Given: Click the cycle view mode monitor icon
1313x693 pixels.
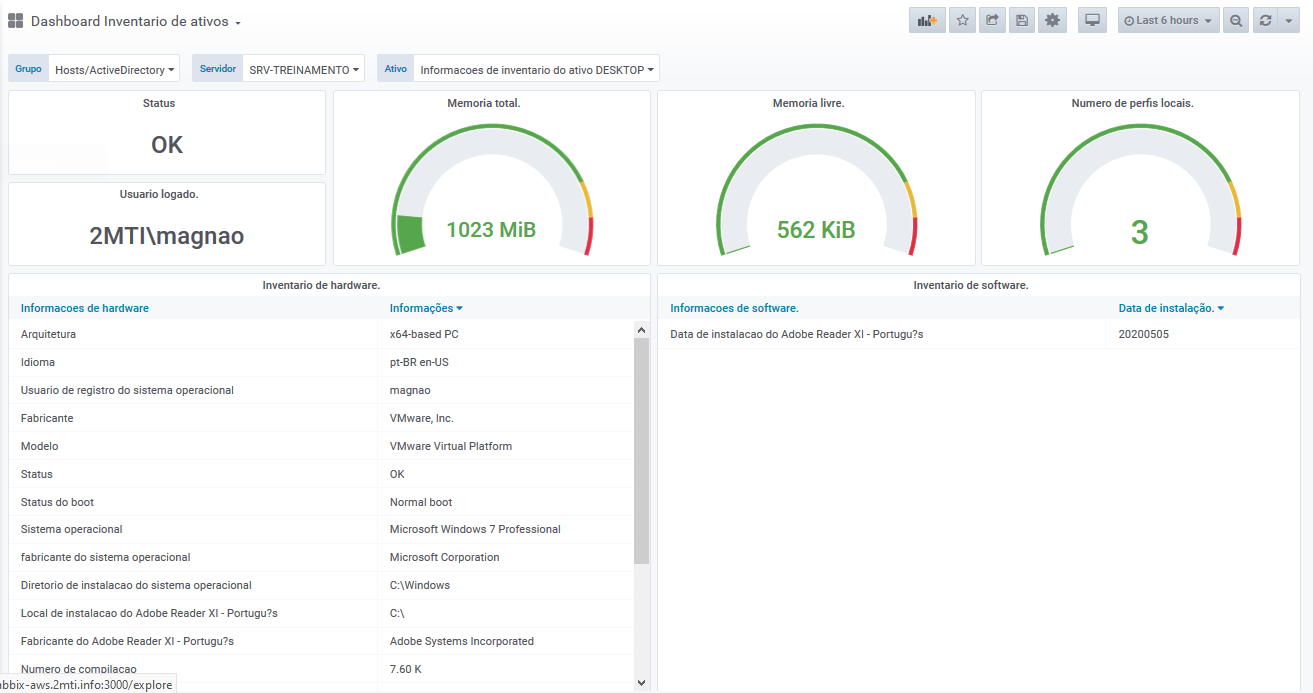Looking at the screenshot, I should click(1092, 20).
